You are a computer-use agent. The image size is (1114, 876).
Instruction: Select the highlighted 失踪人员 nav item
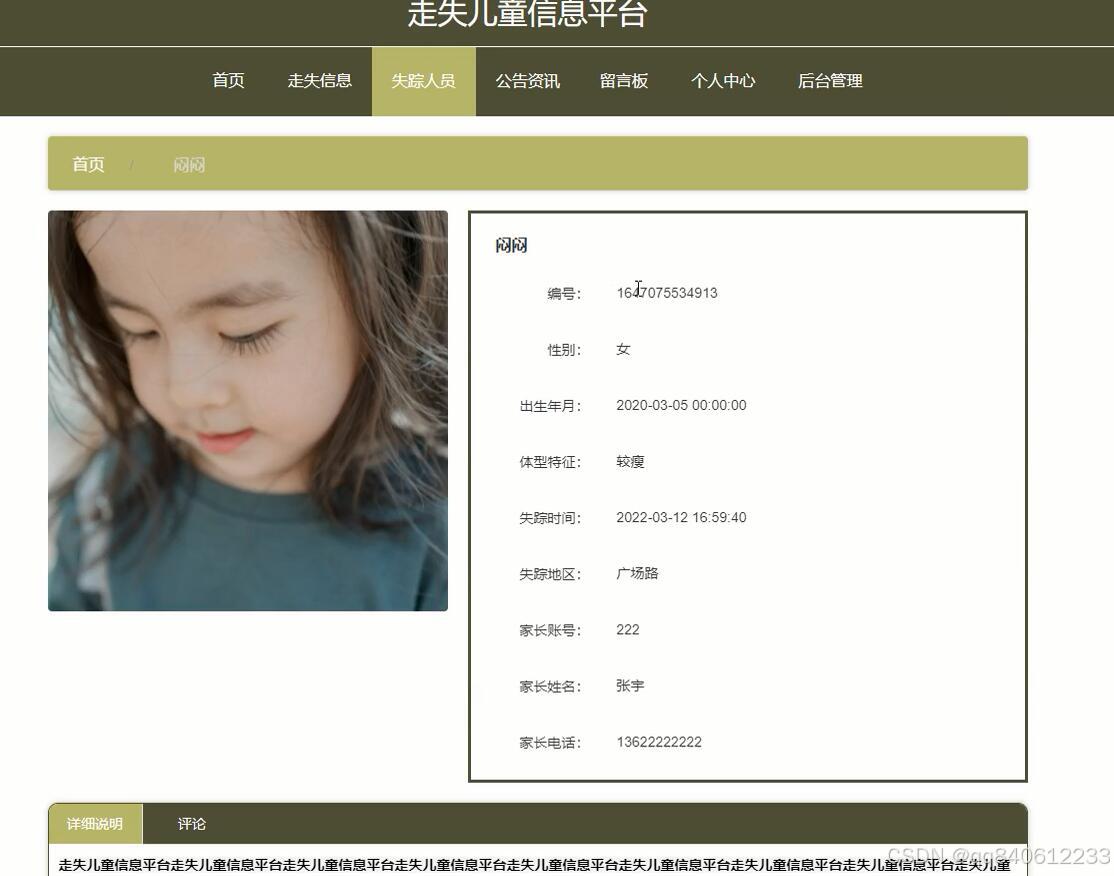coord(423,81)
